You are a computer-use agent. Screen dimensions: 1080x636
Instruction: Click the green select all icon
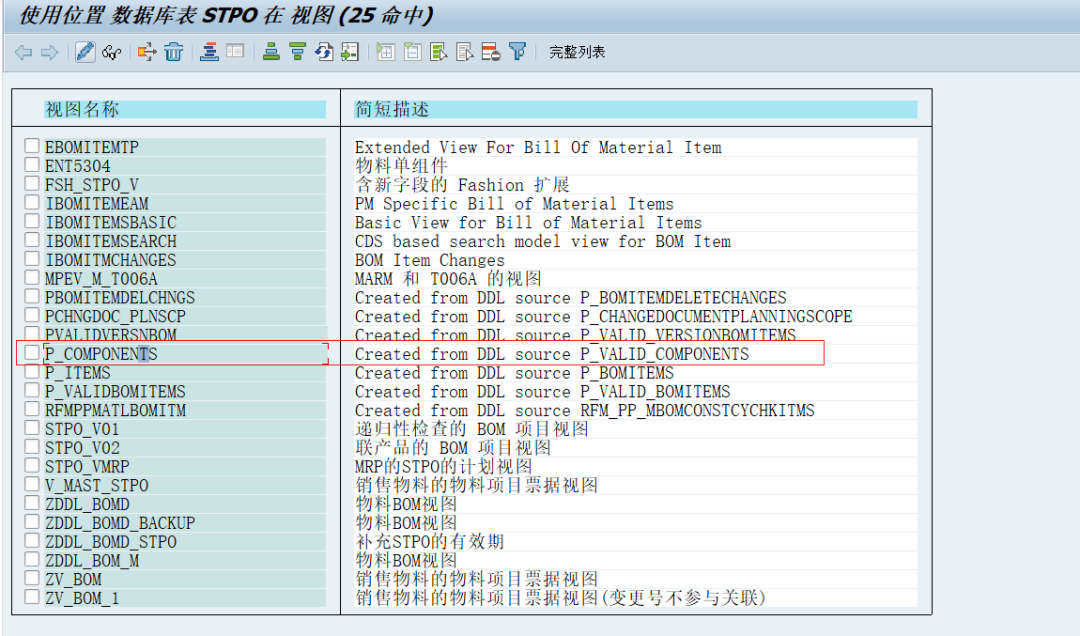(438, 52)
